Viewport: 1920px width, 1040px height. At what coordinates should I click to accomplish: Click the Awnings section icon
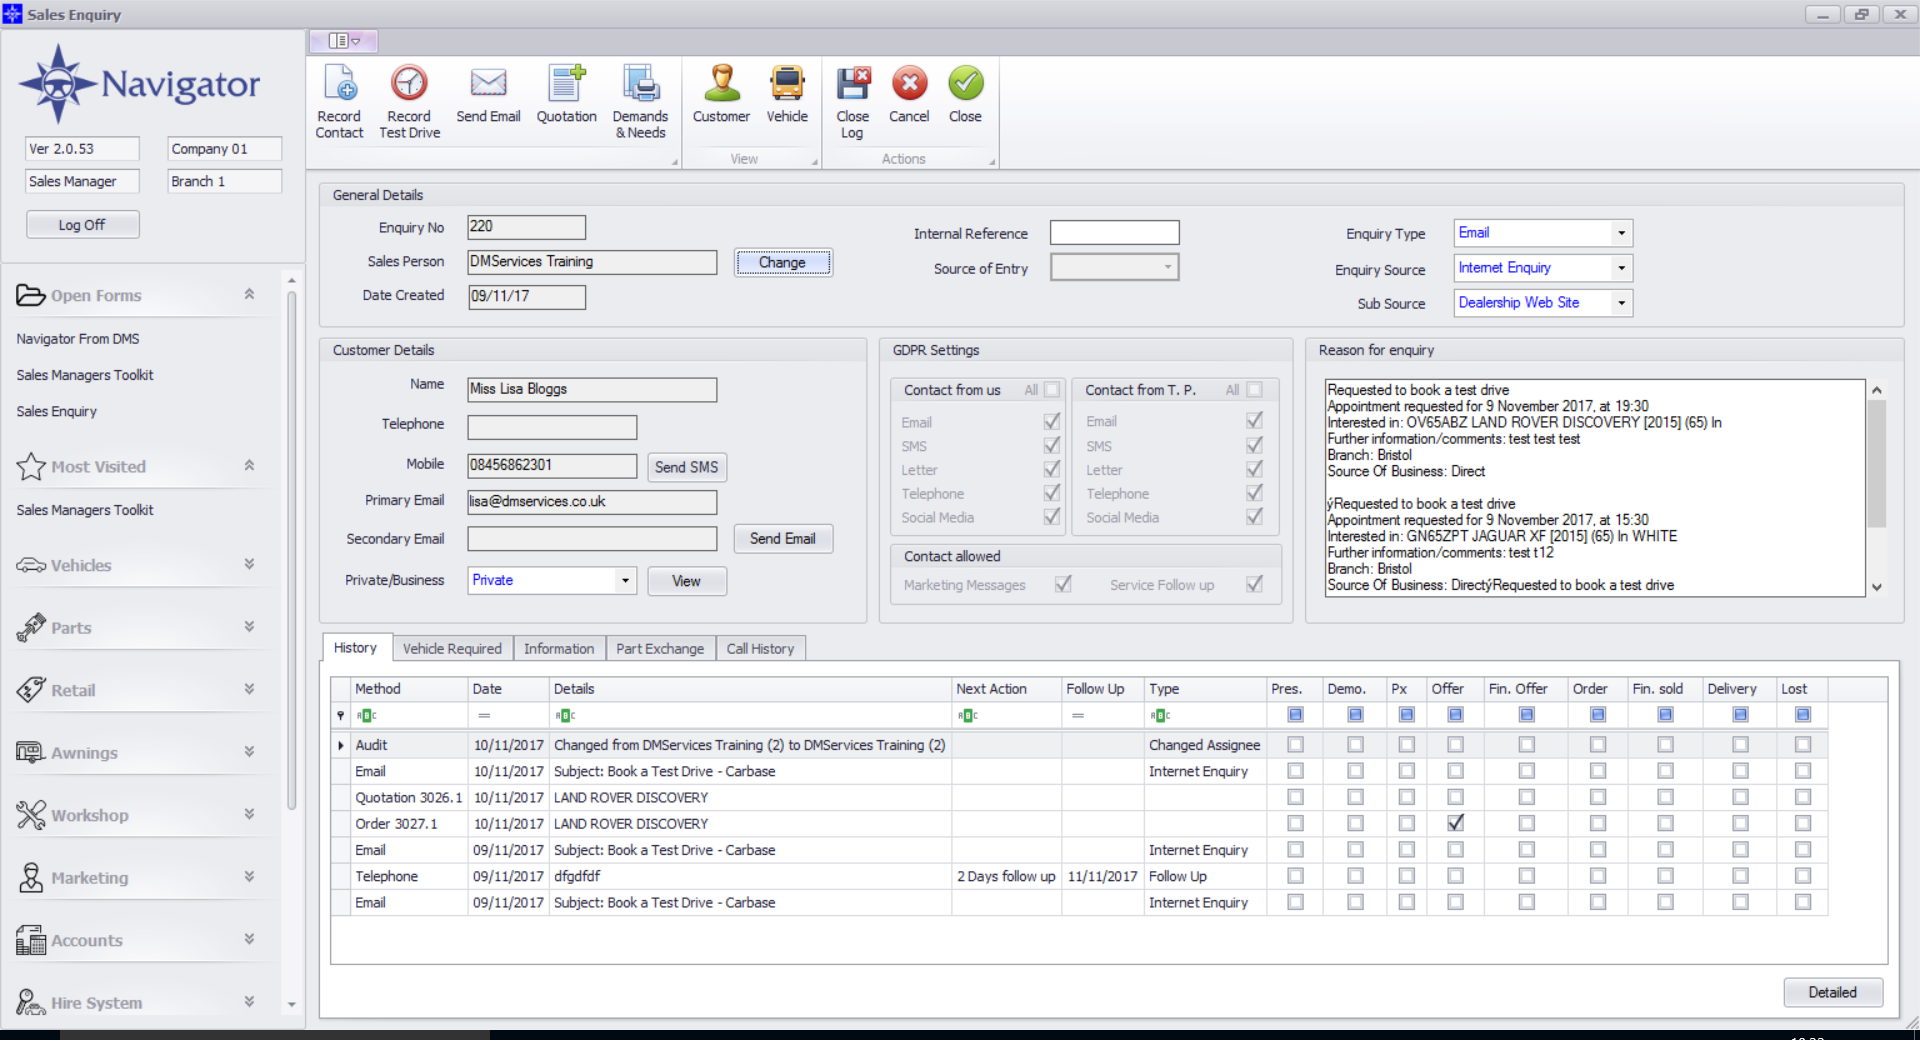pos(31,752)
